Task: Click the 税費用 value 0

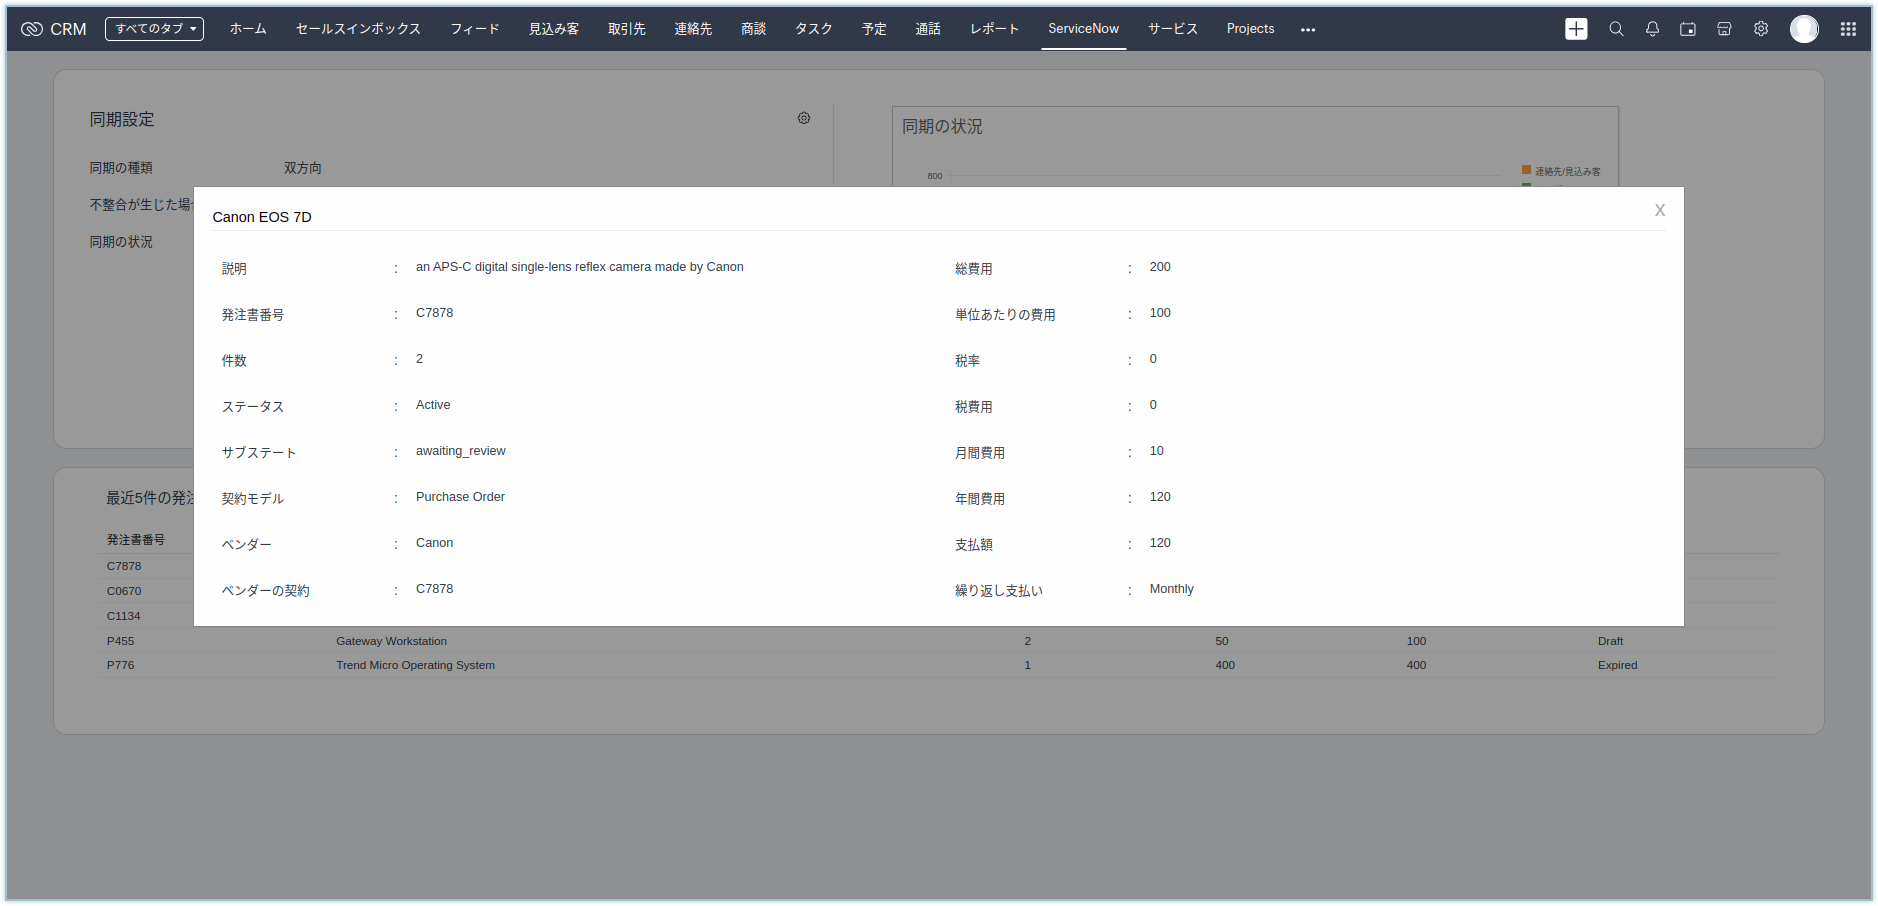Action: click(1153, 405)
